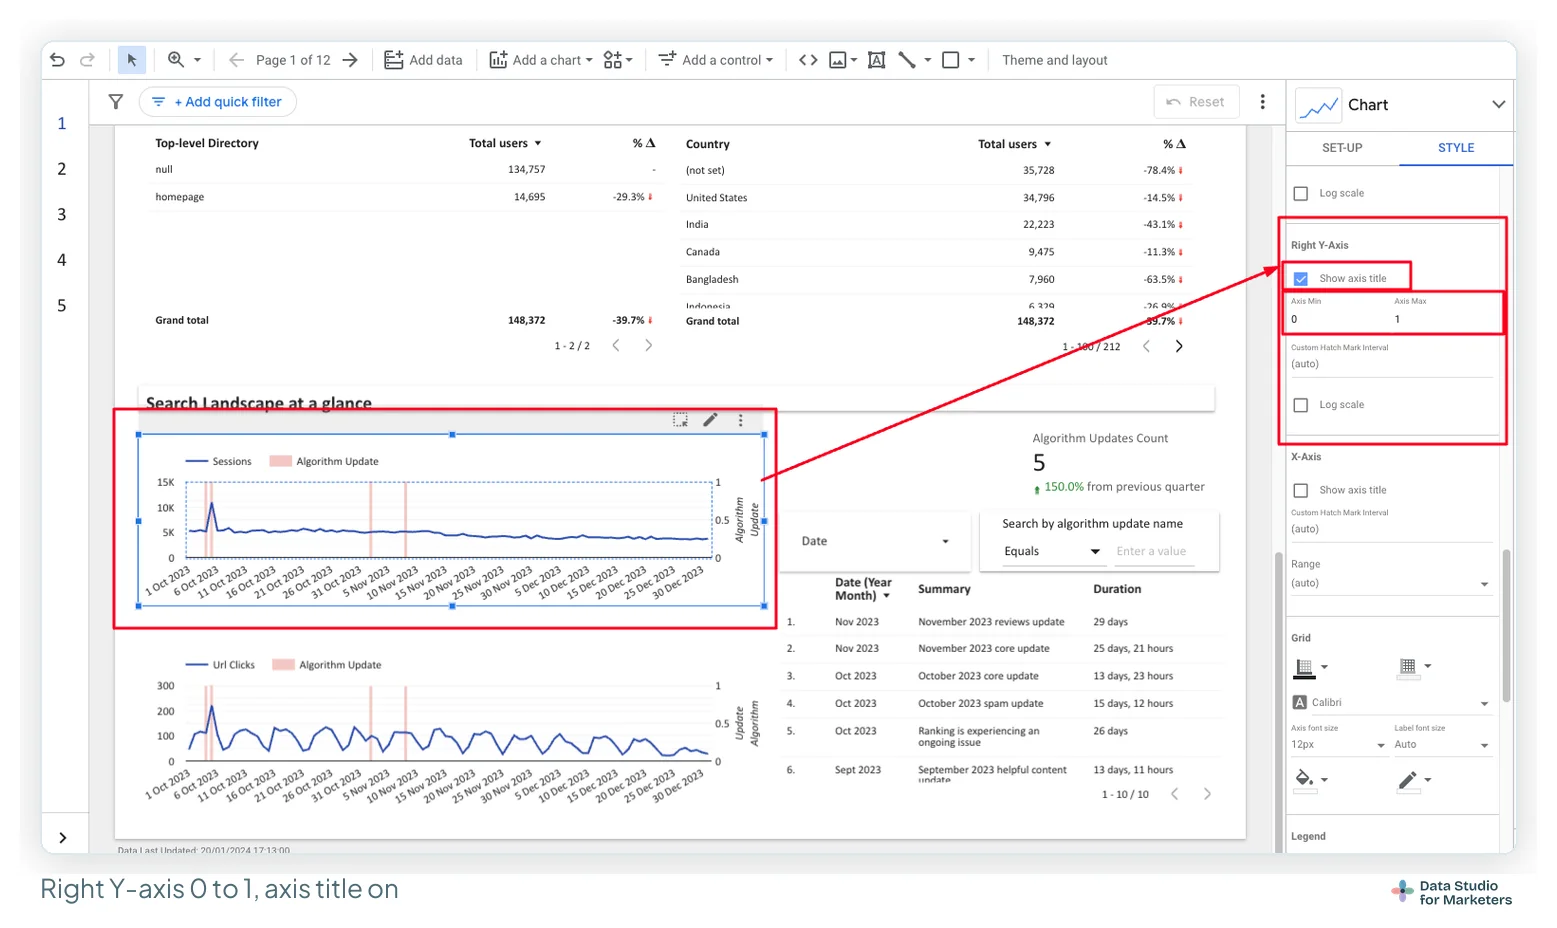Activate the selection pointer tool
This screenshot has width=1557, height=928.
pyautogui.click(x=131, y=60)
